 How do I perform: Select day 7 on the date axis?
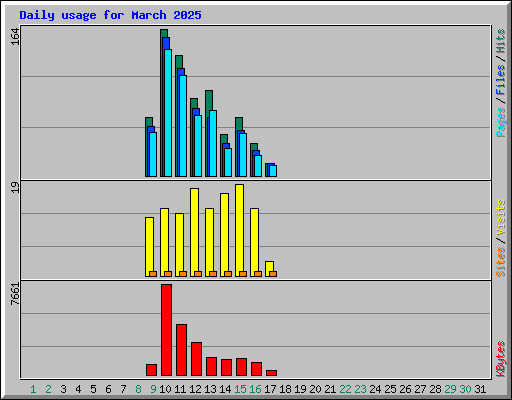[x=123, y=389]
